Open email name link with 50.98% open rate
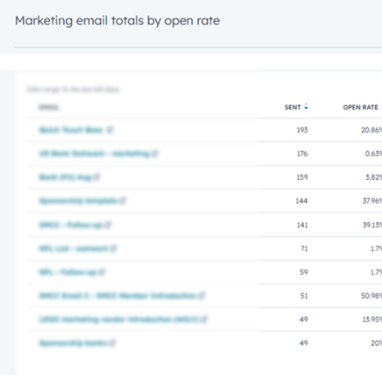Image resolution: width=382 pixels, height=382 pixels. 117,296
